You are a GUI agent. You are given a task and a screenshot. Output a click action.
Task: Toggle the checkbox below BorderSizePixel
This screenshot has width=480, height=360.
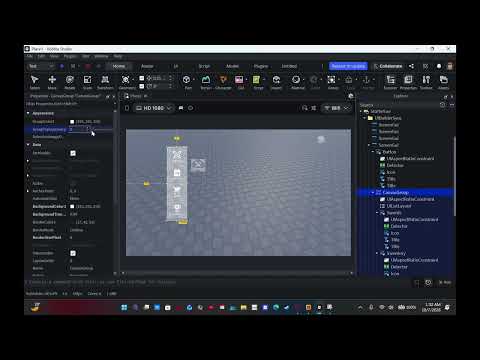point(73,253)
